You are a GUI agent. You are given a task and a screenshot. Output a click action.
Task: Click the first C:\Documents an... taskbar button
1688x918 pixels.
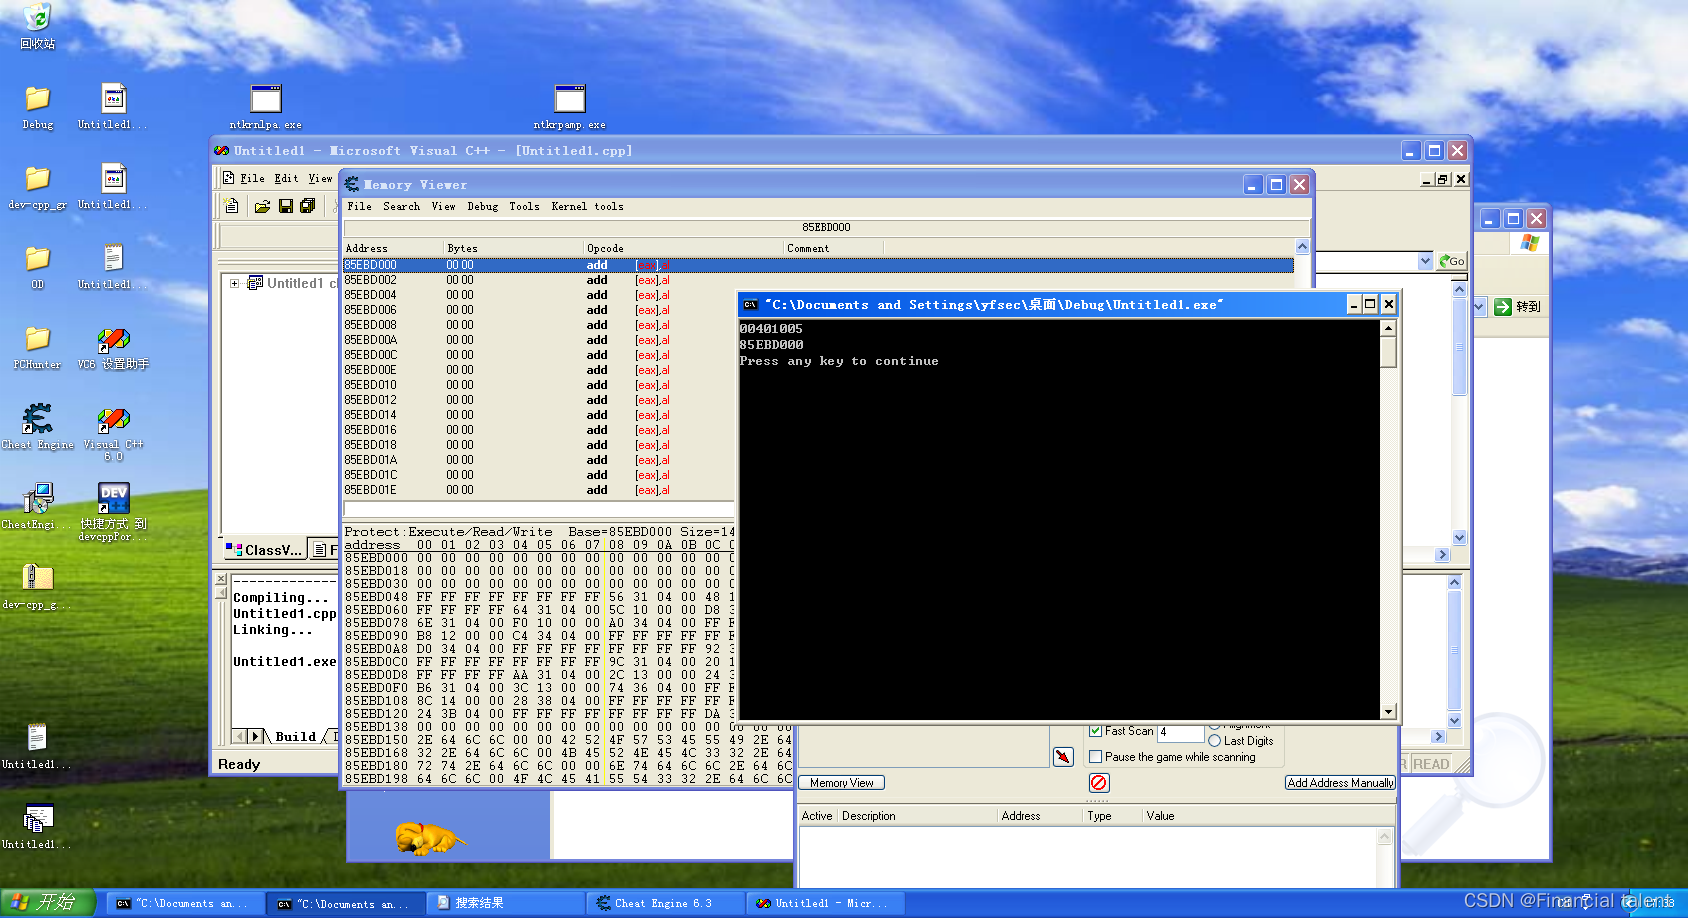(185, 903)
